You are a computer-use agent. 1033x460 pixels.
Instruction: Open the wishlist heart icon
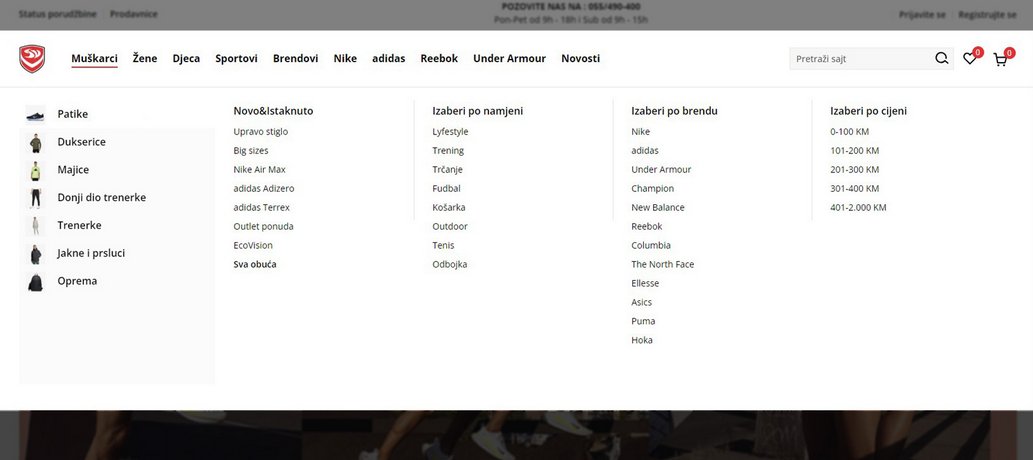[969, 59]
